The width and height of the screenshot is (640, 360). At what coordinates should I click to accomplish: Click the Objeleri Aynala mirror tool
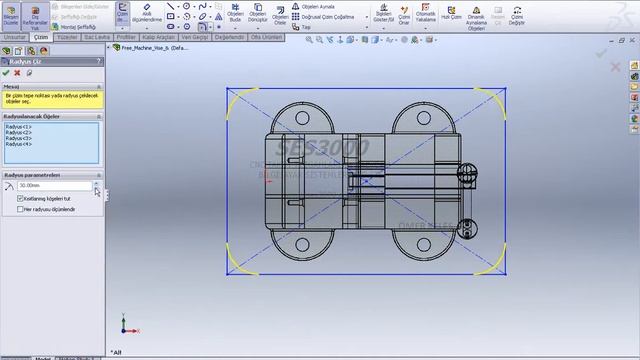click(313, 7)
